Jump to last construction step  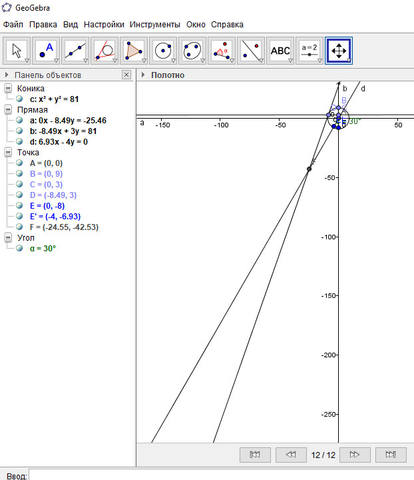[391, 455]
